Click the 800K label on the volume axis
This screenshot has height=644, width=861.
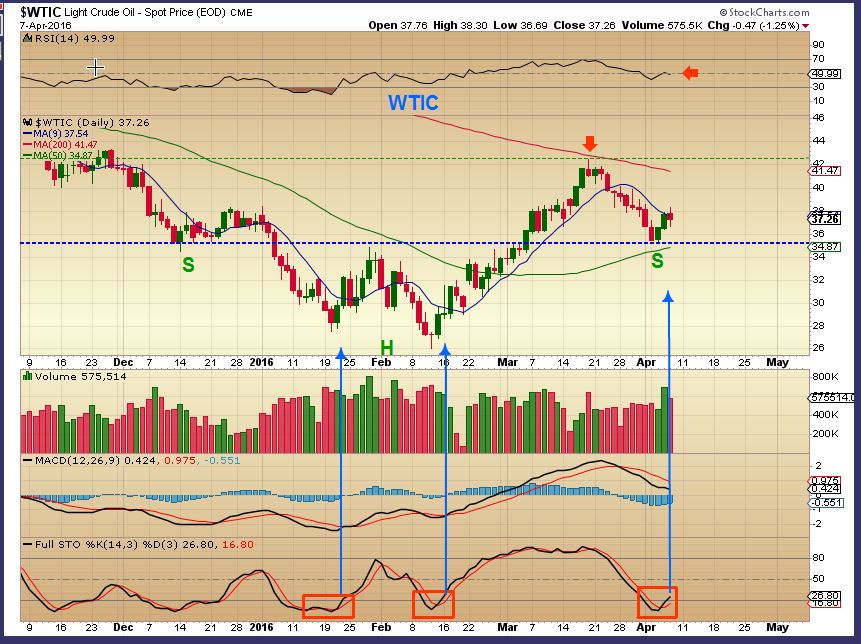[x=825, y=377]
